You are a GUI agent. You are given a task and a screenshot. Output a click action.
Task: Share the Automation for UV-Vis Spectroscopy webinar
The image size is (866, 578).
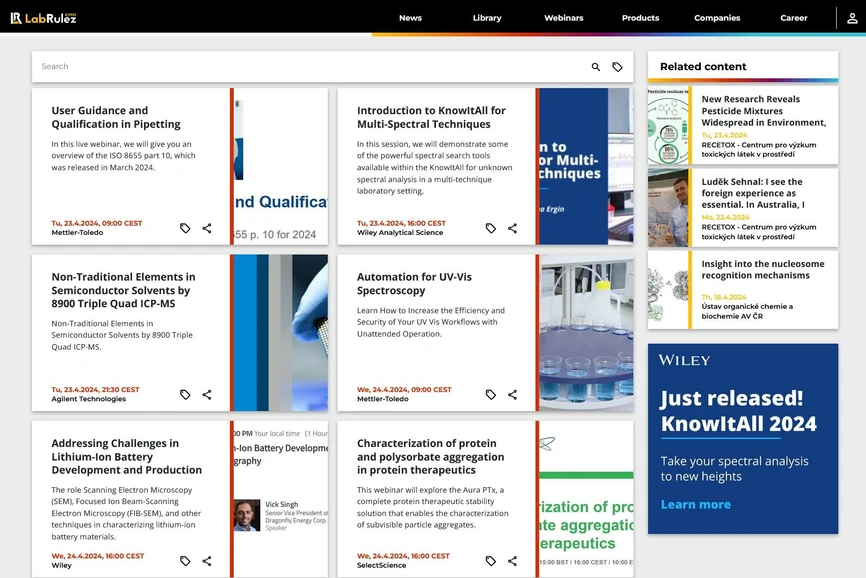point(513,395)
